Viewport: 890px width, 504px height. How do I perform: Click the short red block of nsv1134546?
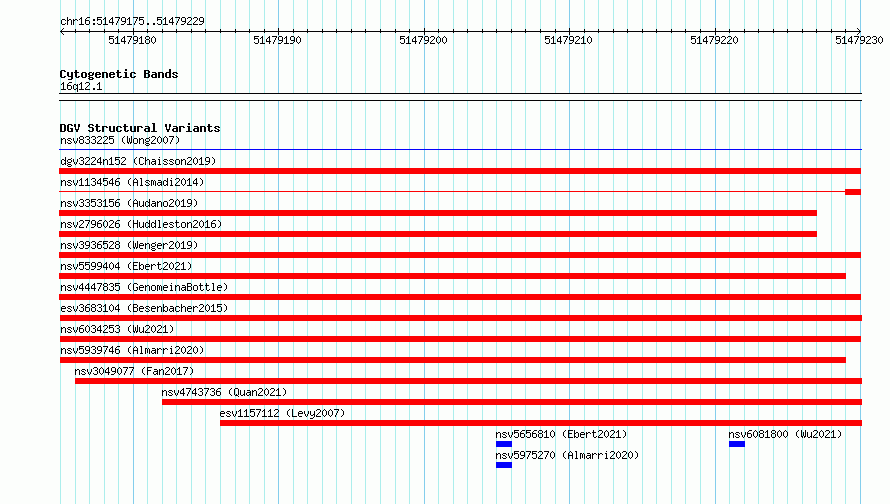pos(853,192)
